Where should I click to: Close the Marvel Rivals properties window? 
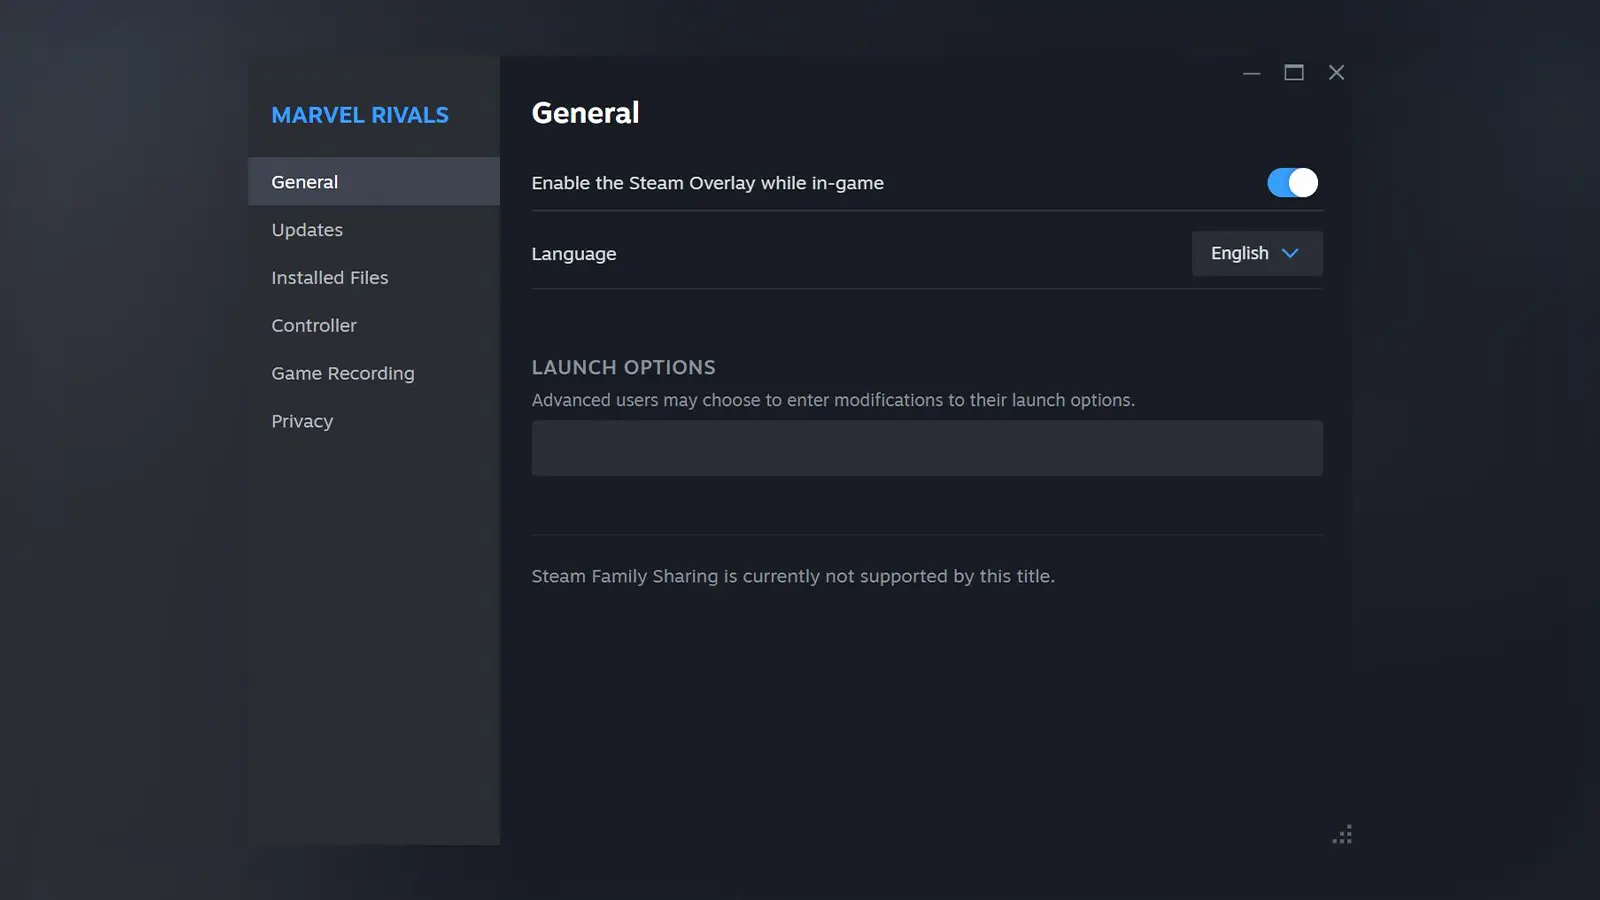click(x=1336, y=72)
